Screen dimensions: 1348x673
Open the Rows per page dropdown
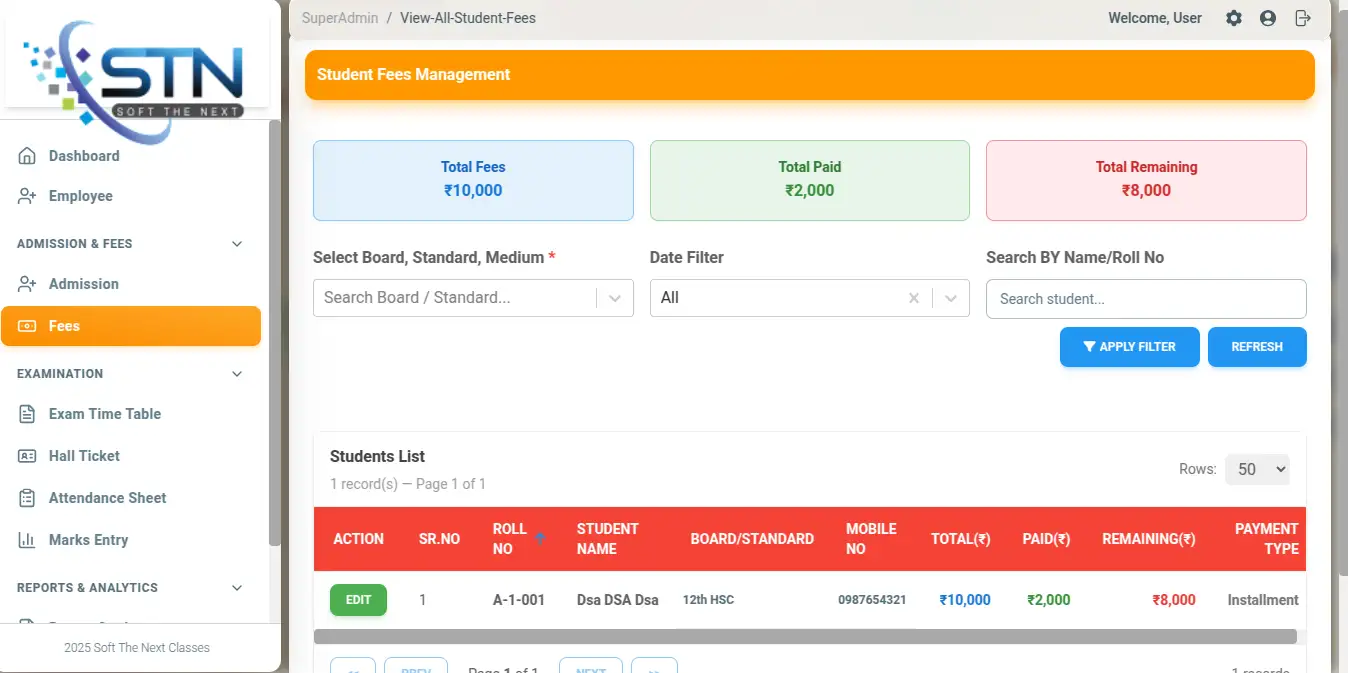(x=1257, y=469)
